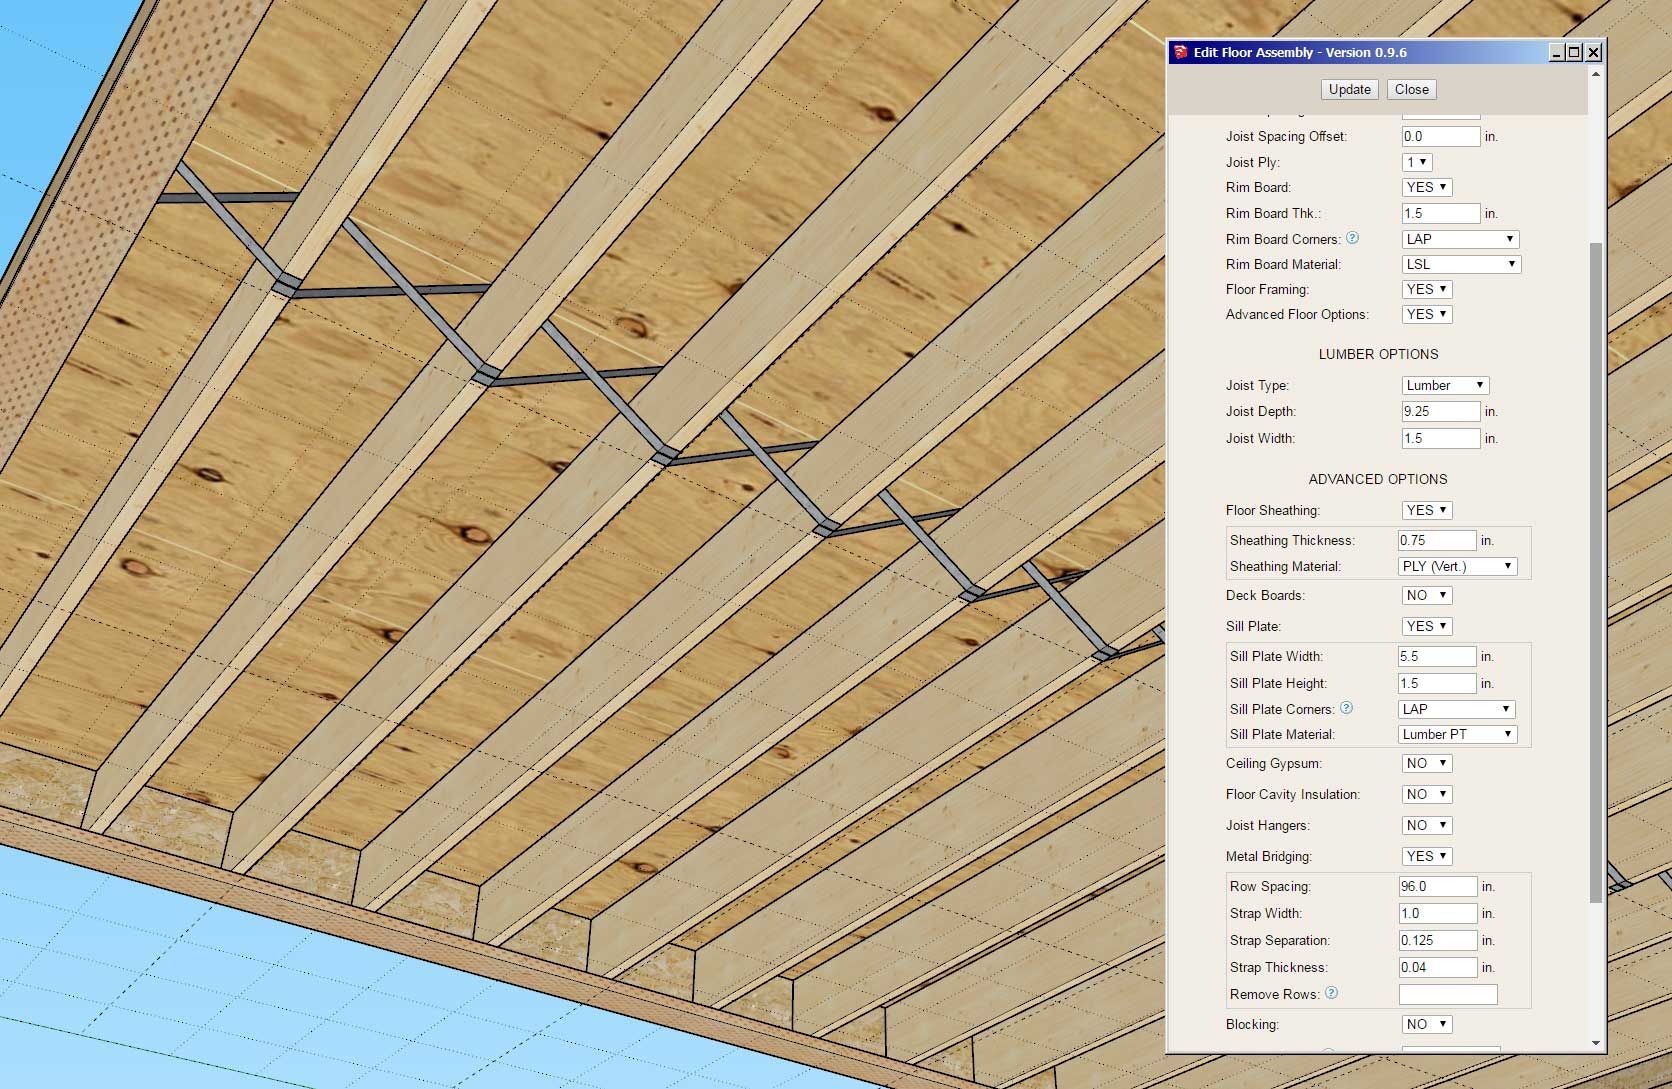Screen dimensions: 1672x1089
Task: Open the Blocking dropdown
Action: point(1427,1024)
